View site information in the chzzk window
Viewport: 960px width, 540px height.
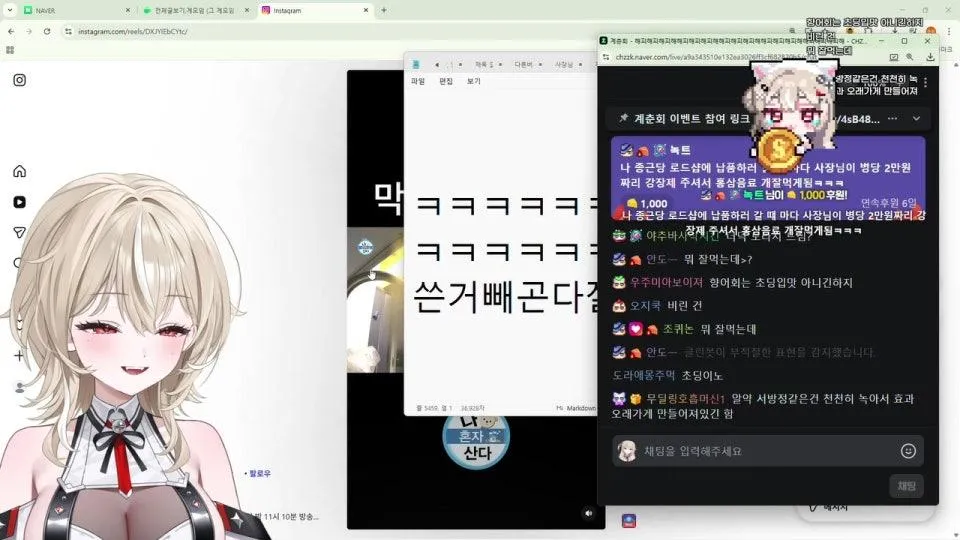(x=606, y=57)
